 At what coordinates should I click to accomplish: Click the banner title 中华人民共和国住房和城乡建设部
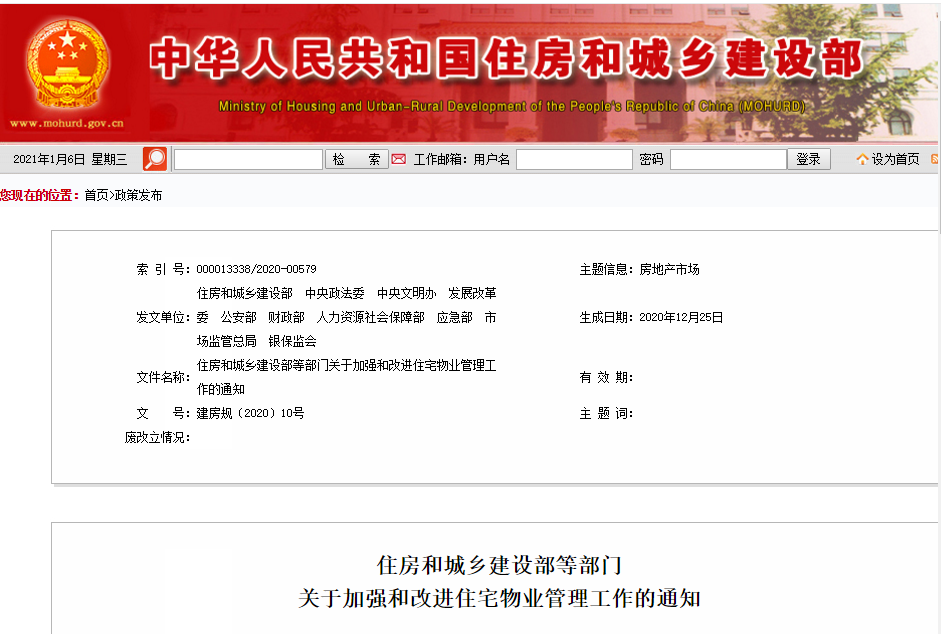506,58
